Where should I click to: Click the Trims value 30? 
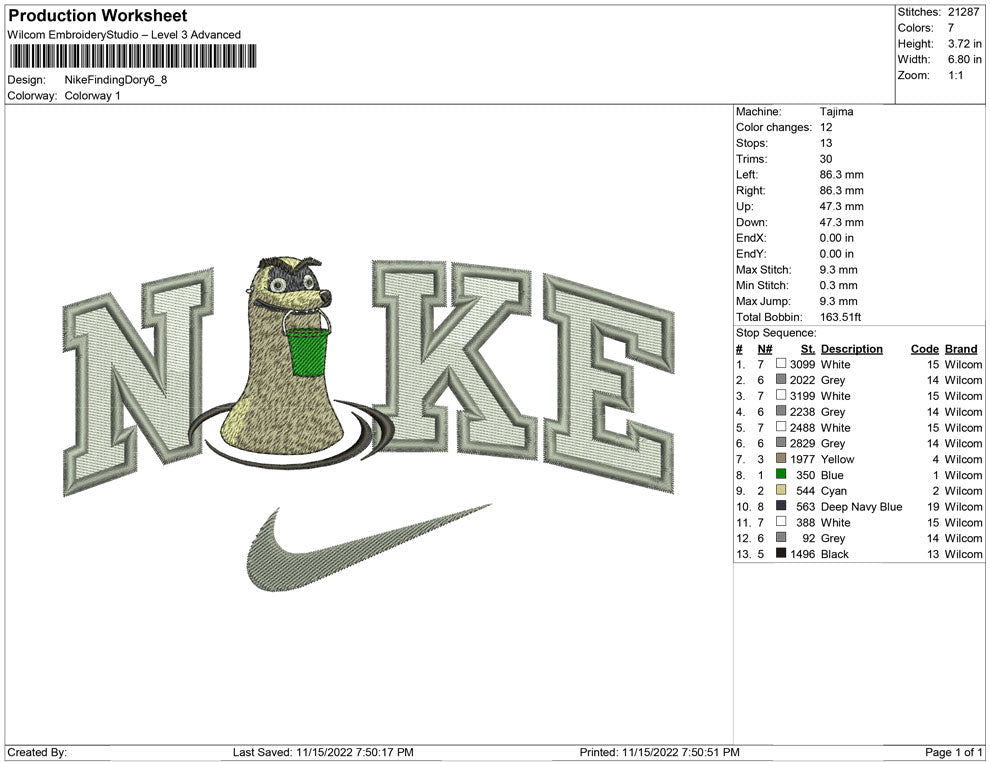826,158
